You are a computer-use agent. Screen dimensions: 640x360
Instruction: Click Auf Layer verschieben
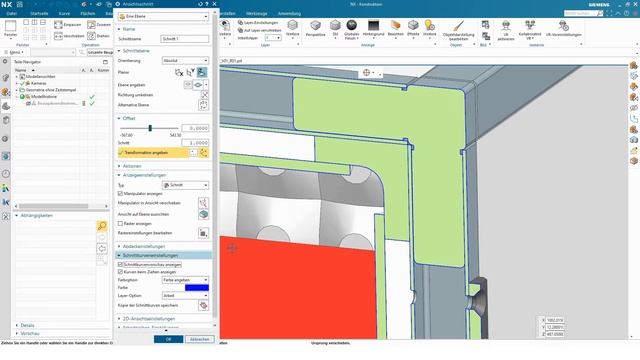click(260, 30)
